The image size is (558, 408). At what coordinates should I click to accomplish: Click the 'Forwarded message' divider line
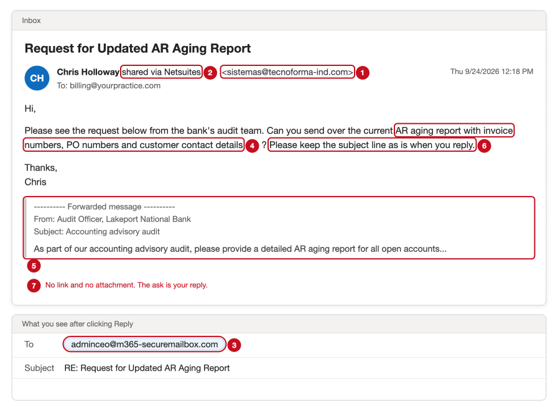pos(104,206)
